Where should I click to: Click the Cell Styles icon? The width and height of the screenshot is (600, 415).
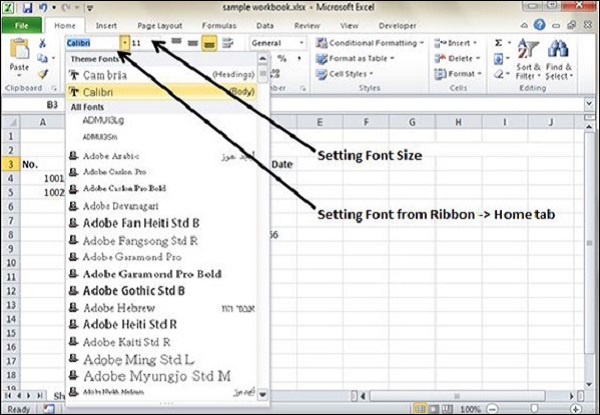321,74
